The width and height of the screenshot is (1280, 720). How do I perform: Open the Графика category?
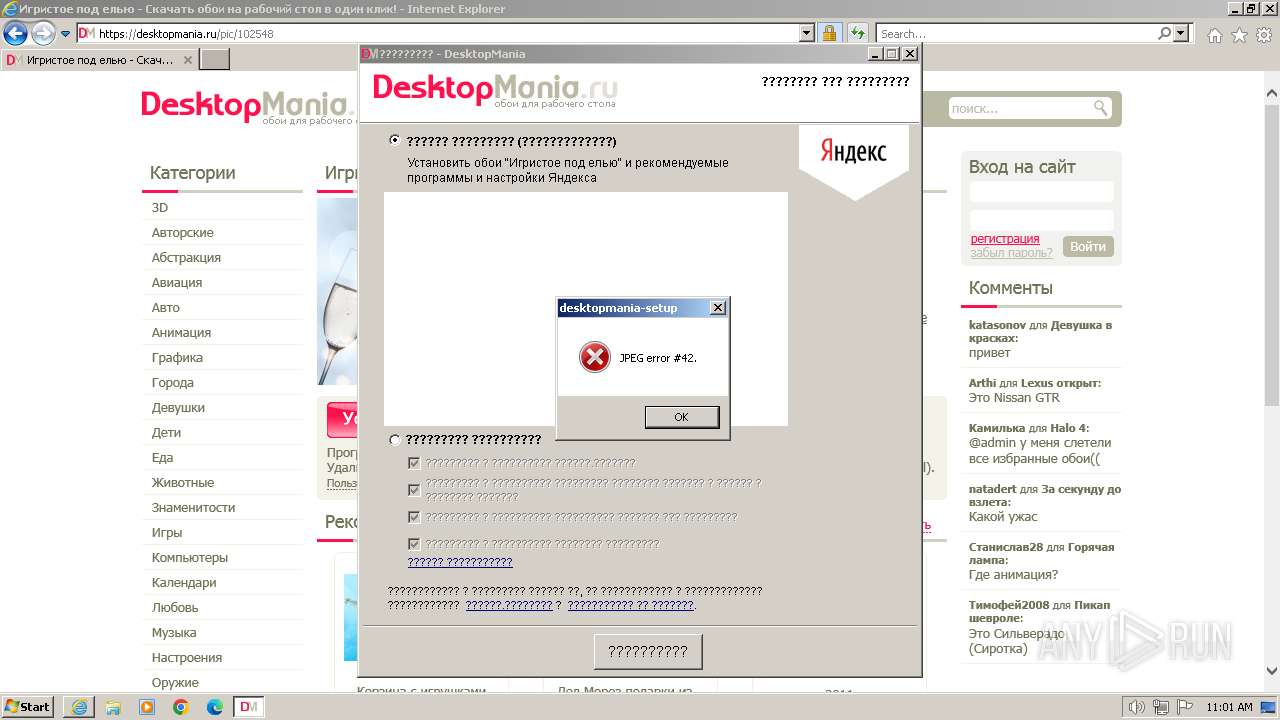[177, 357]
